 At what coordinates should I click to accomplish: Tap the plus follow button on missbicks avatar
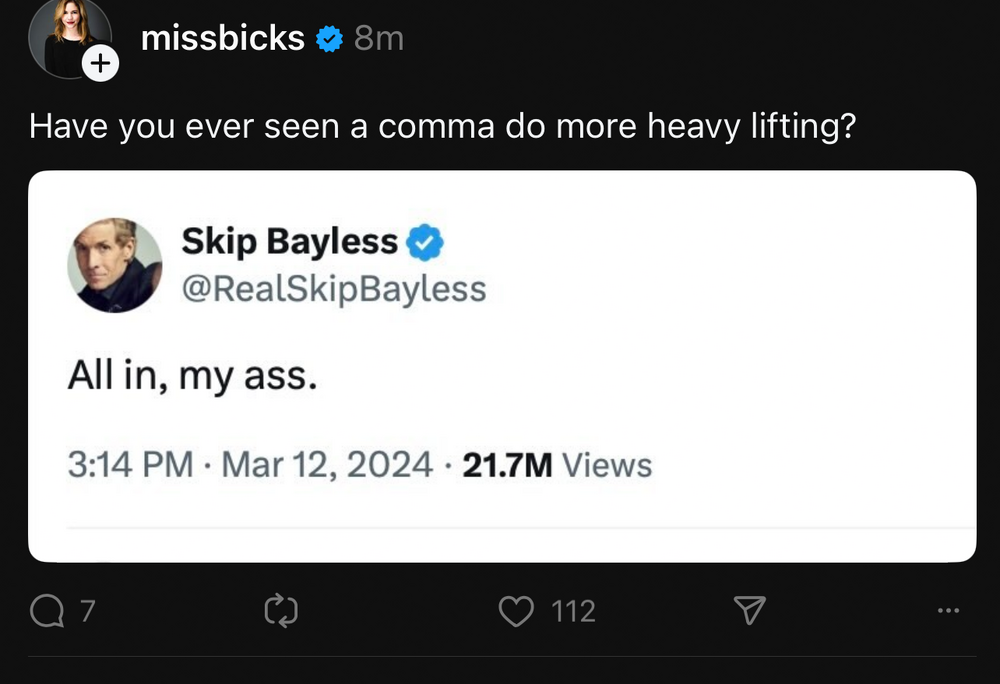click(100, 65)
